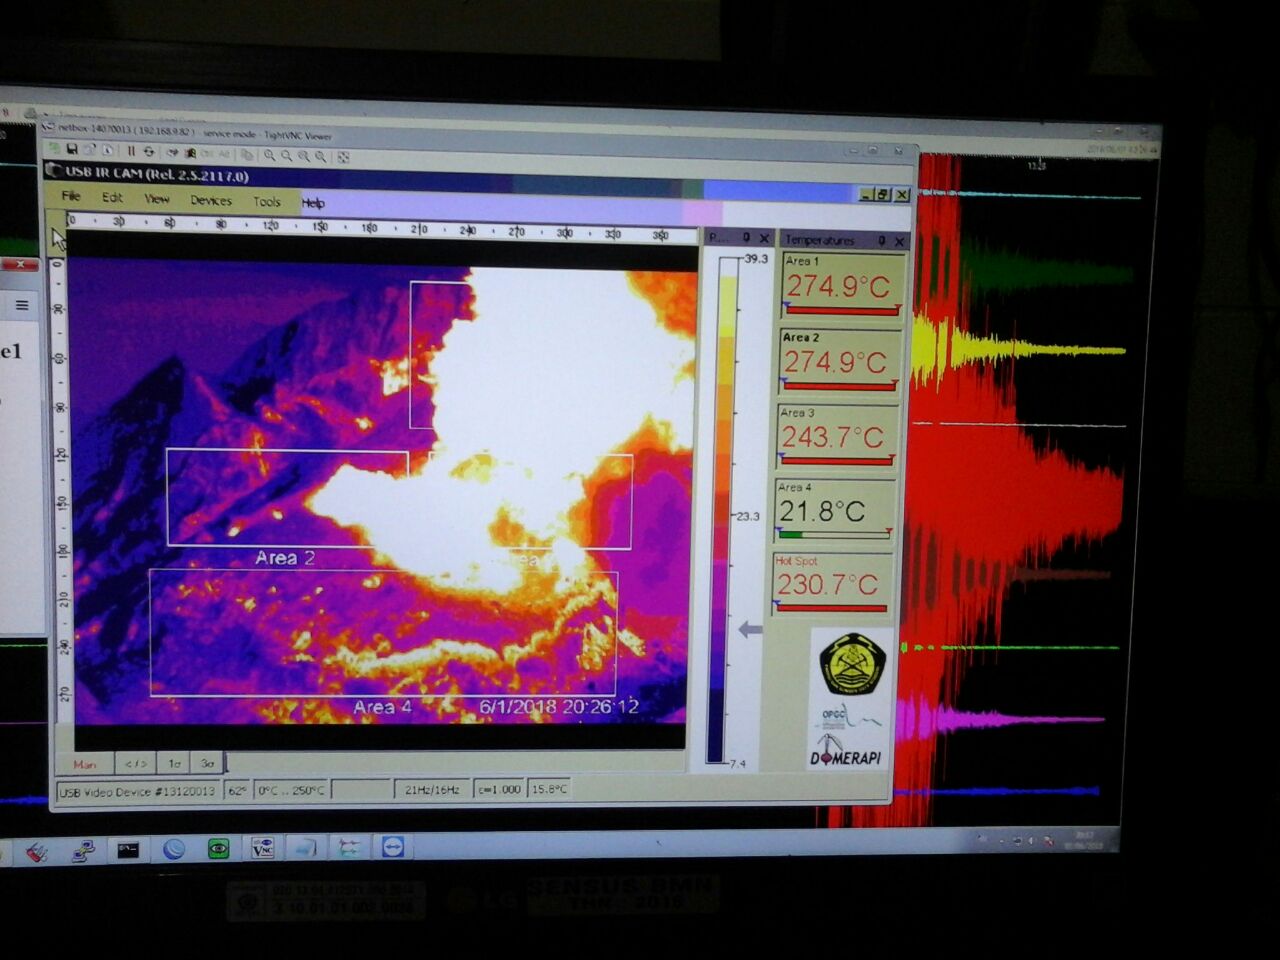
Task: Open the Devices menu
Action: pos(210,200)
